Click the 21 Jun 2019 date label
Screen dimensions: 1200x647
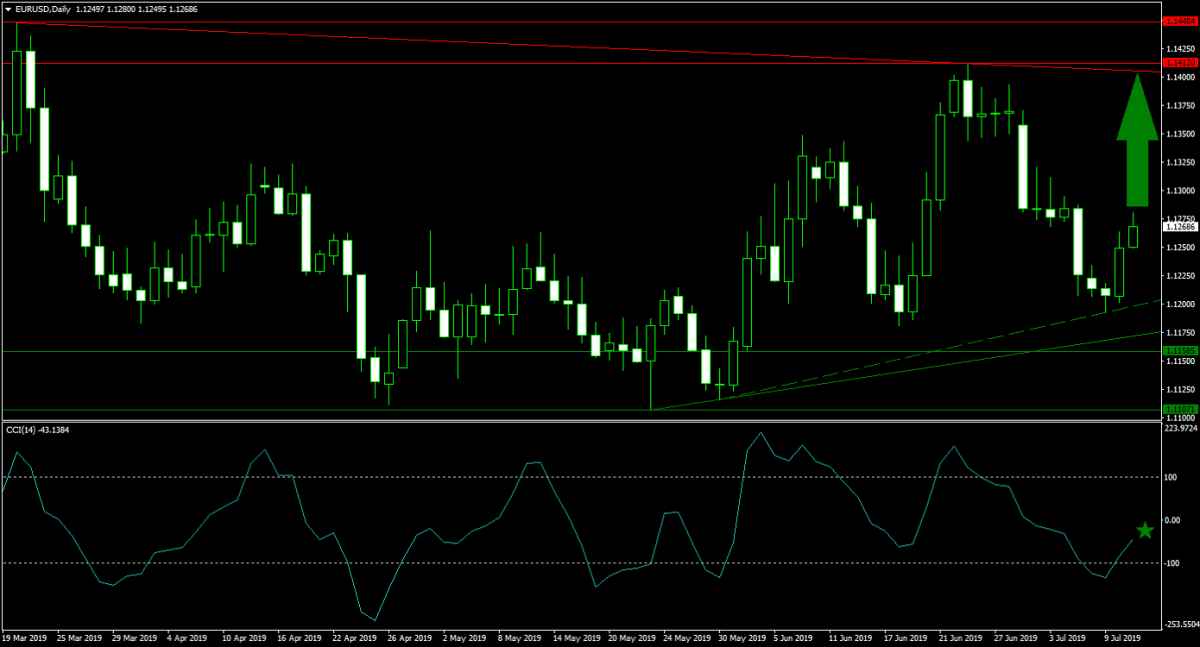[x=959, y=637]
